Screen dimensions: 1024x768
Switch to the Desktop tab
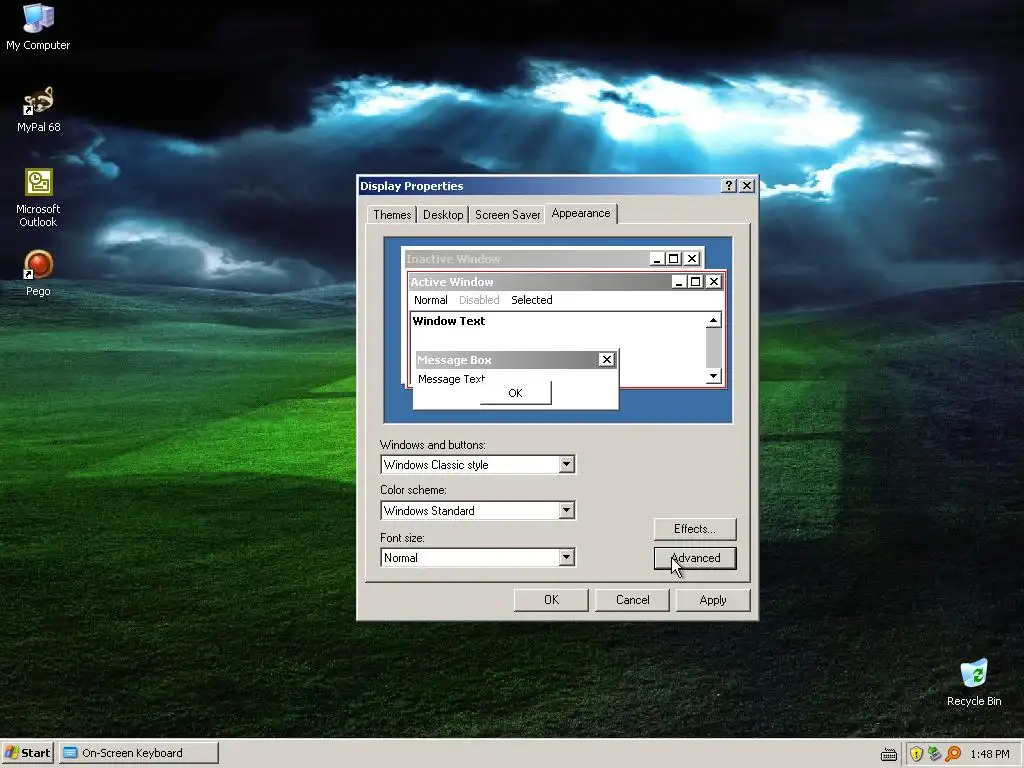443,215
